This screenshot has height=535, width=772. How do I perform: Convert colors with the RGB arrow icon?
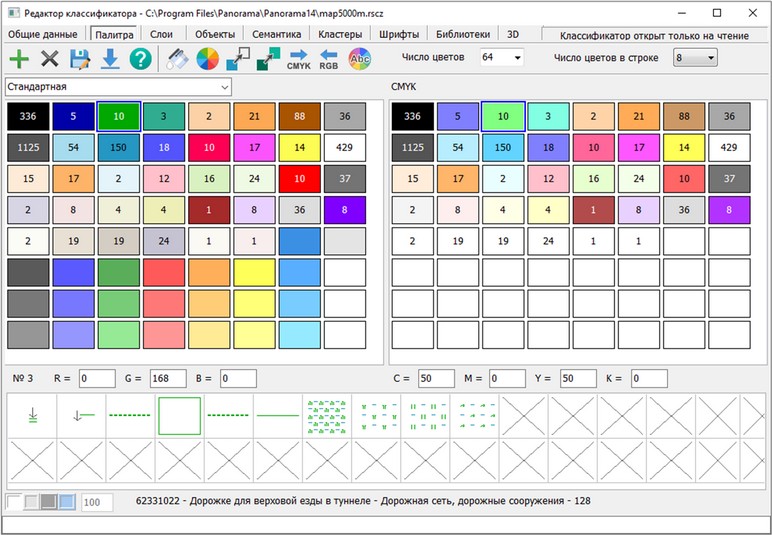tap(328, 60)
